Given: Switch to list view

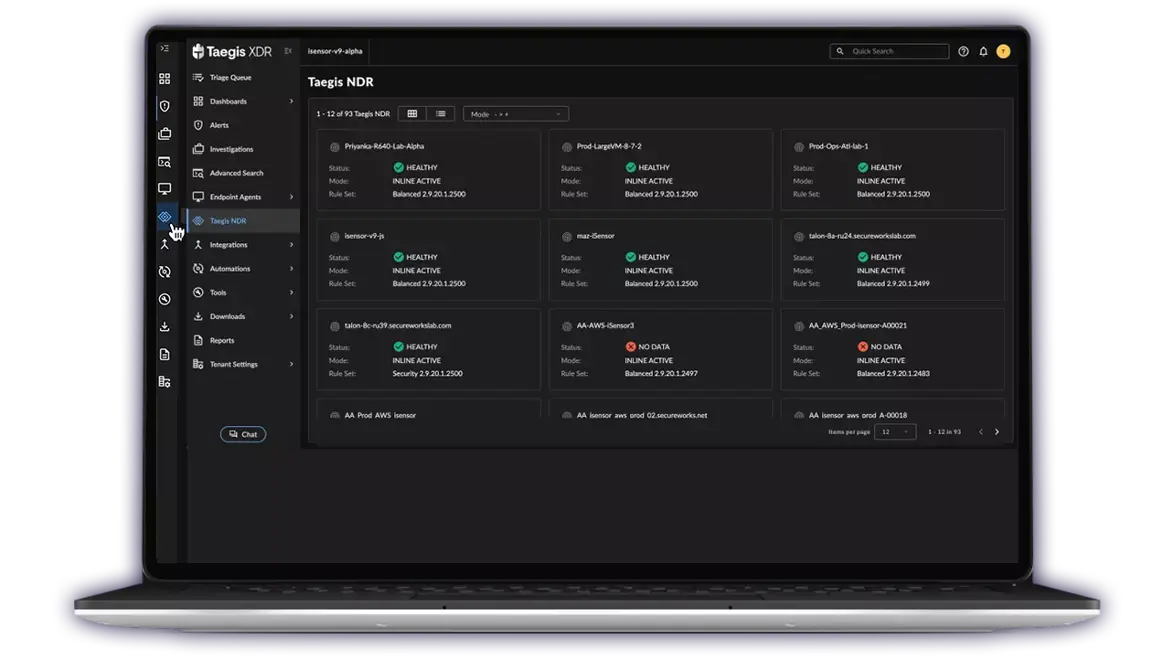Looking at the screenshot, I should pyautogui.click(x=440, y=114).
